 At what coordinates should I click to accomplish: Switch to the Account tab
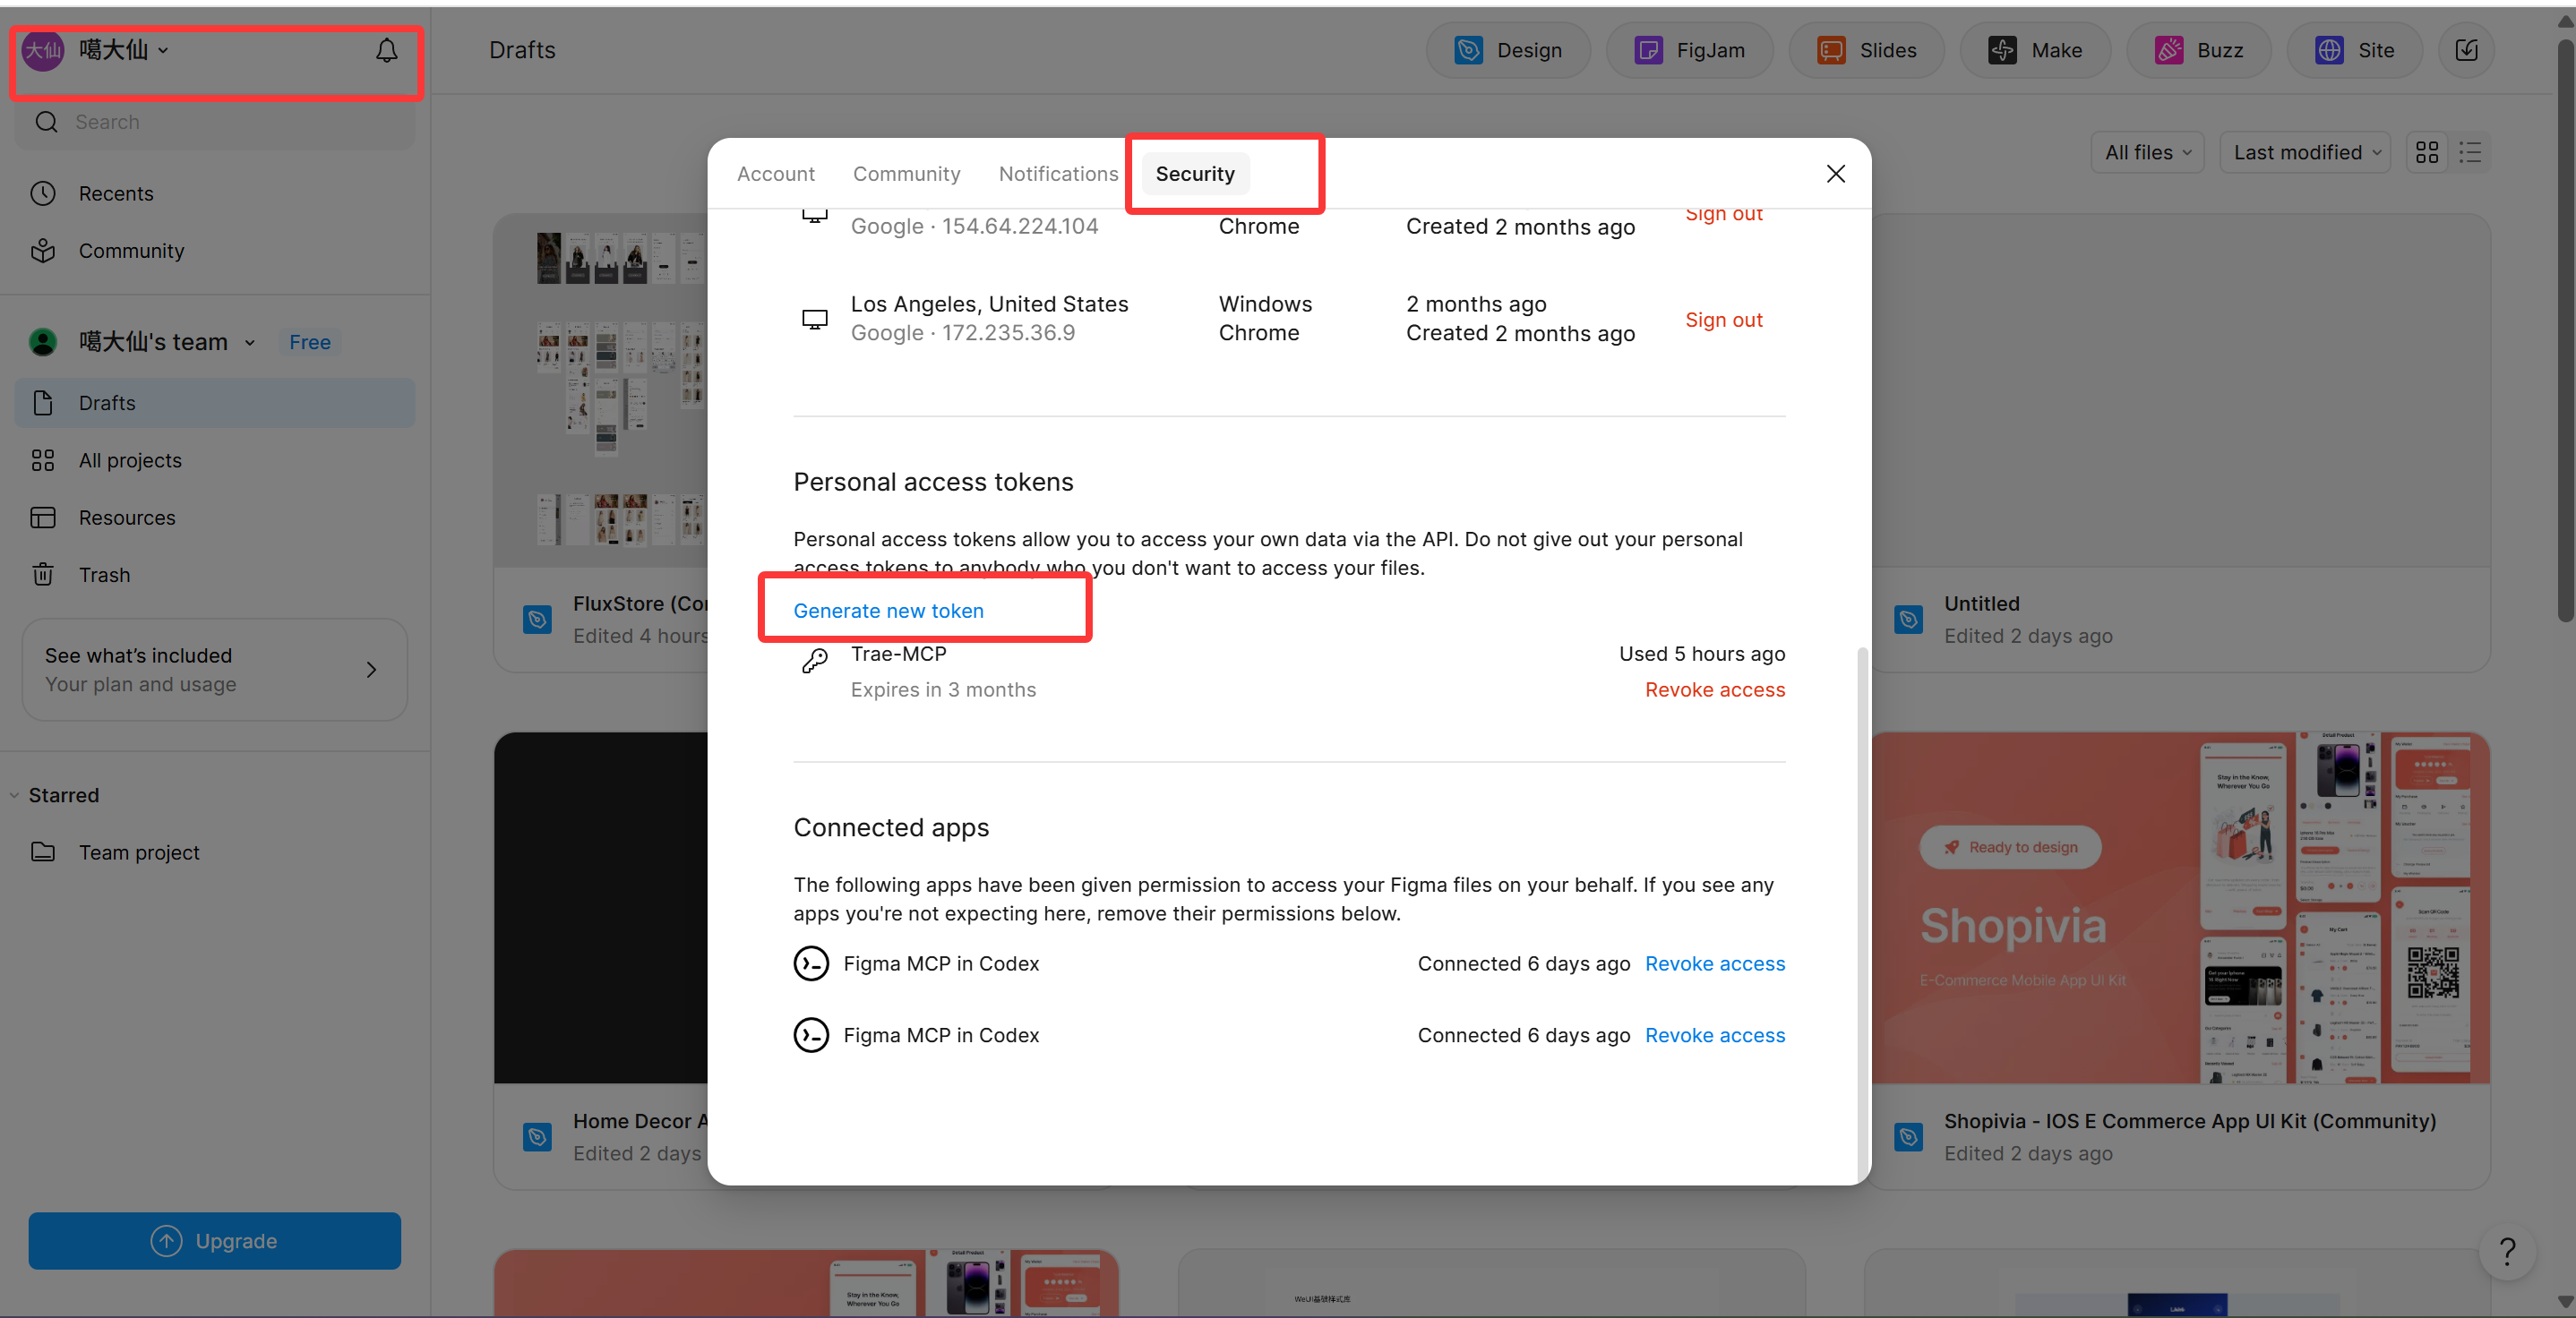[776, 174]
